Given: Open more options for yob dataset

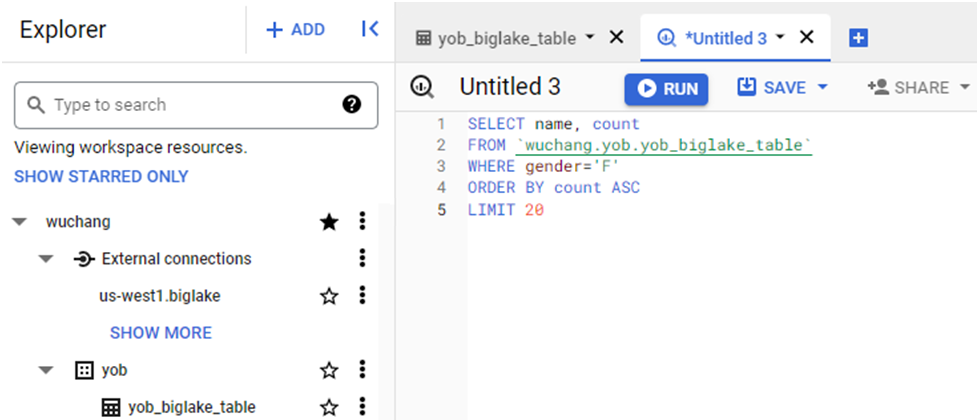Looking at the screenshot, I should [x=363, y=370].
